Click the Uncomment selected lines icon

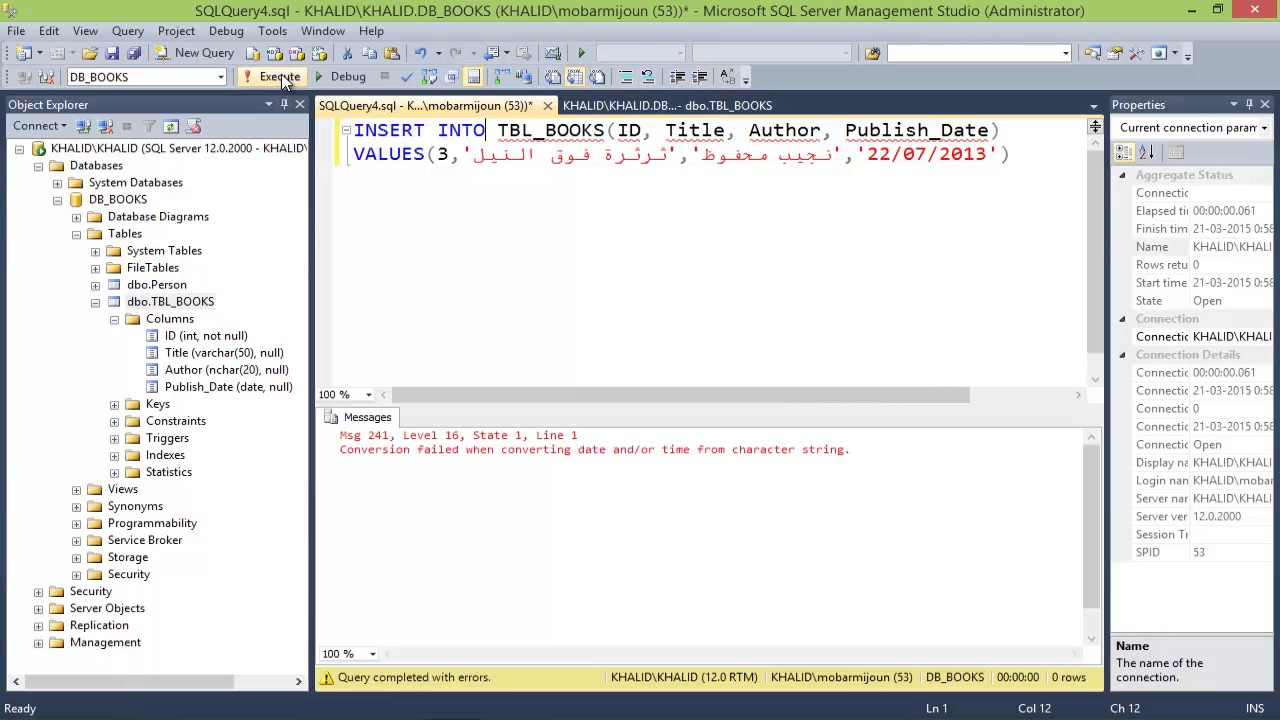[648, 77]
